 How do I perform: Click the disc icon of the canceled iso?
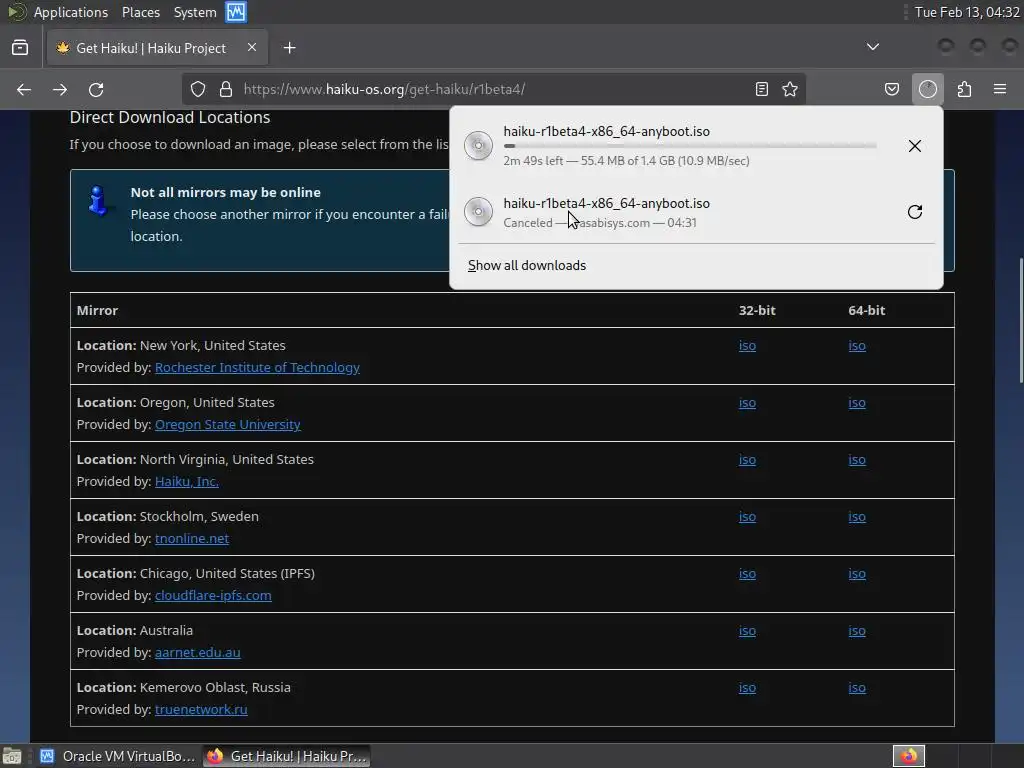tap(478, 212)
